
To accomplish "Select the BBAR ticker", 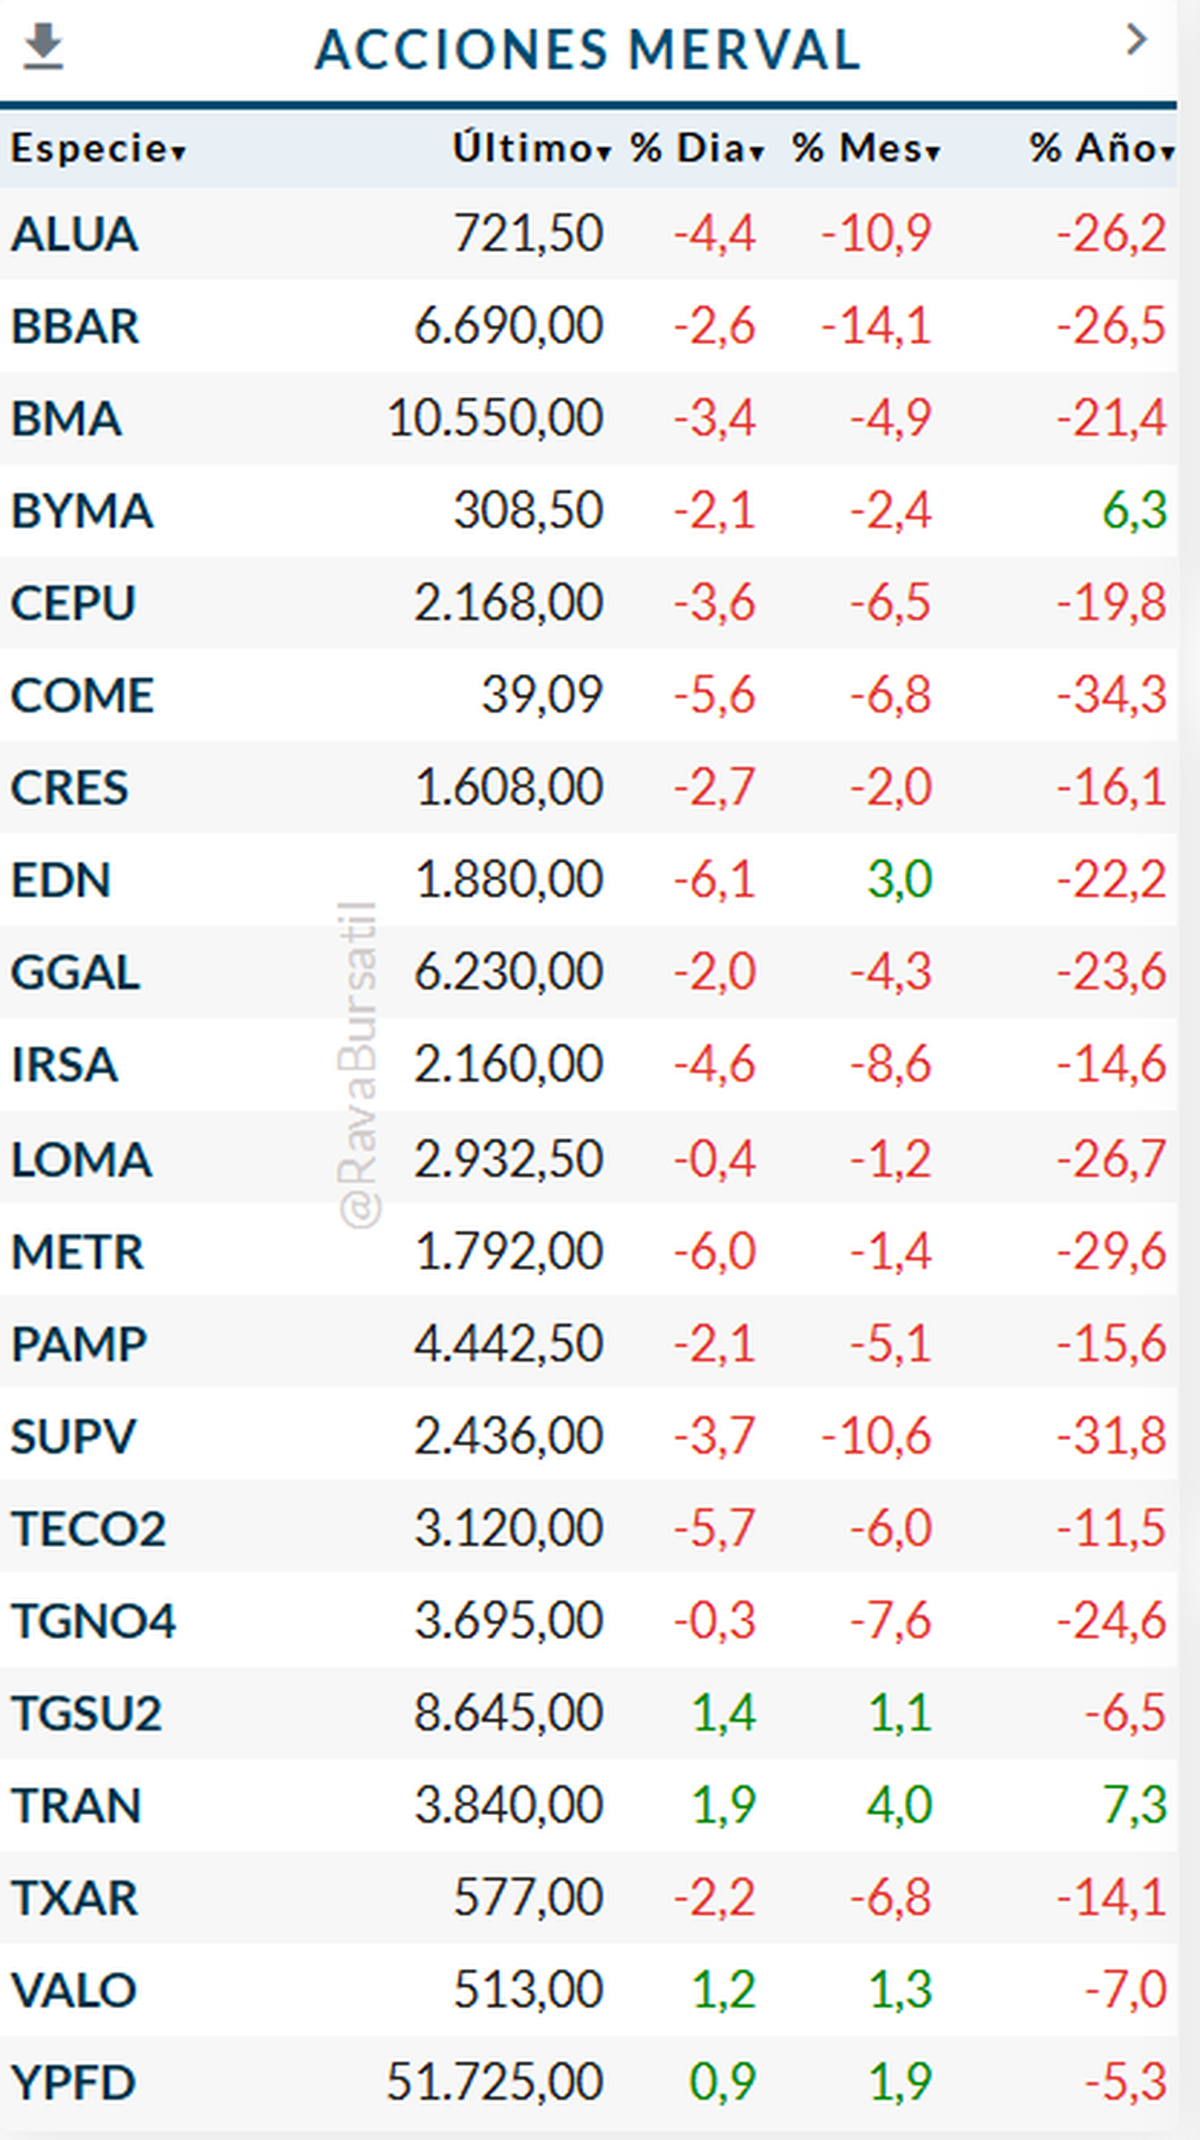I will tap(75, 327).
